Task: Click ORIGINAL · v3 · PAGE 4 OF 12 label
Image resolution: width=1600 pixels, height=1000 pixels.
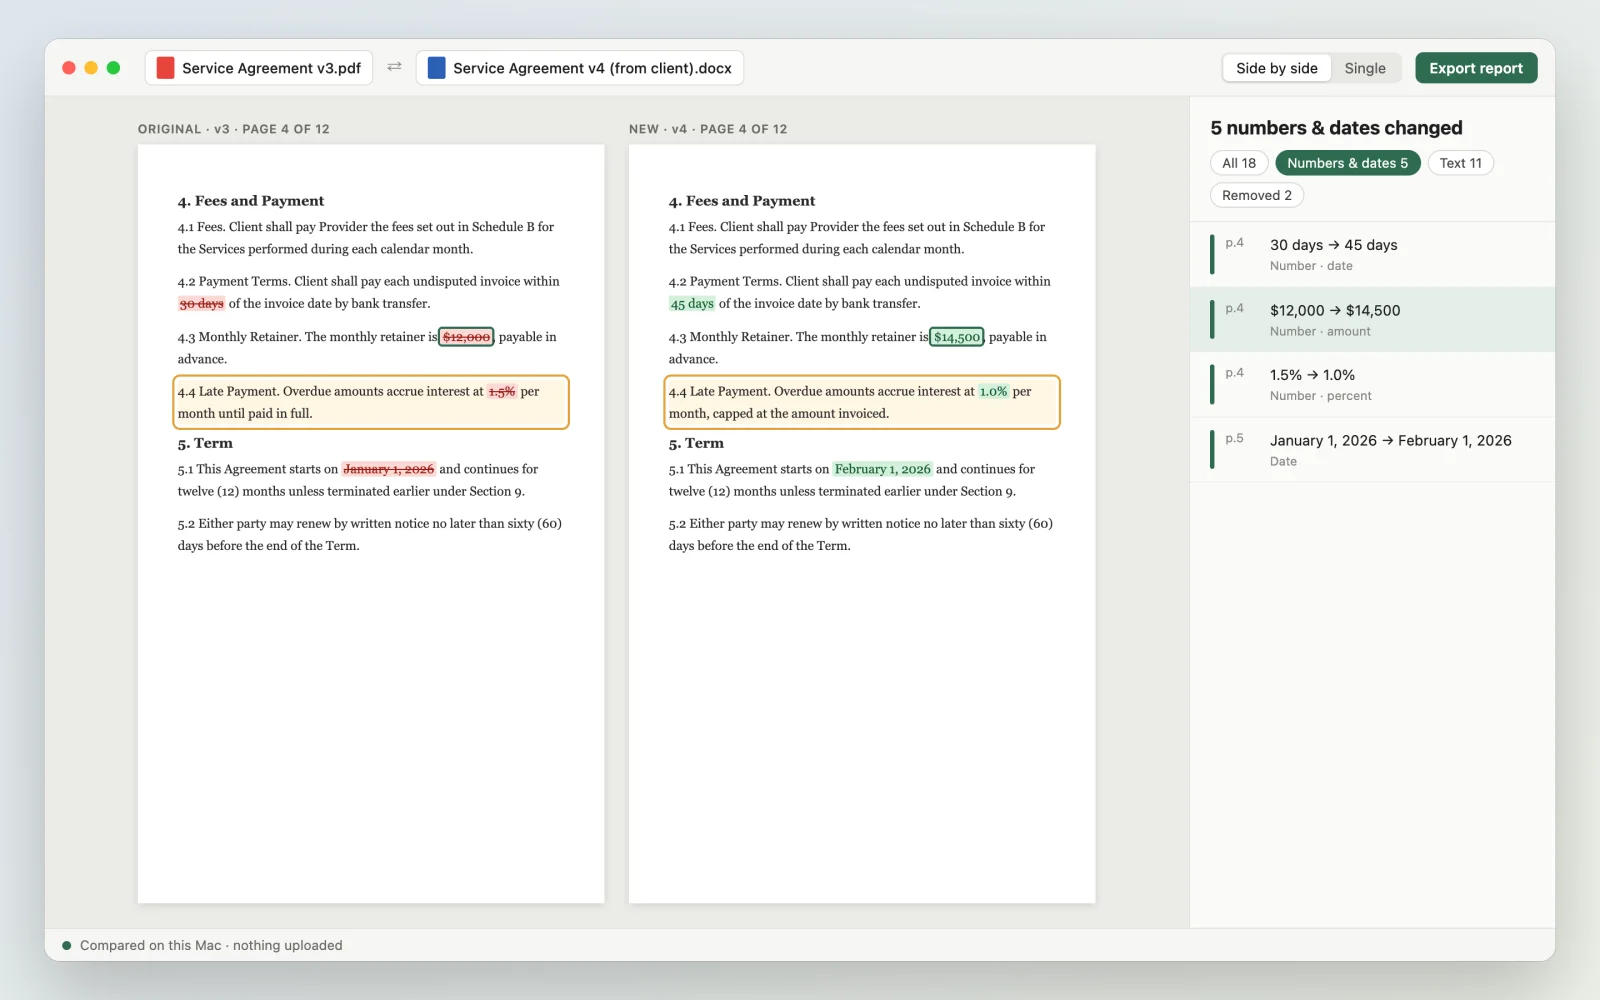Action: tap(234, 129)
